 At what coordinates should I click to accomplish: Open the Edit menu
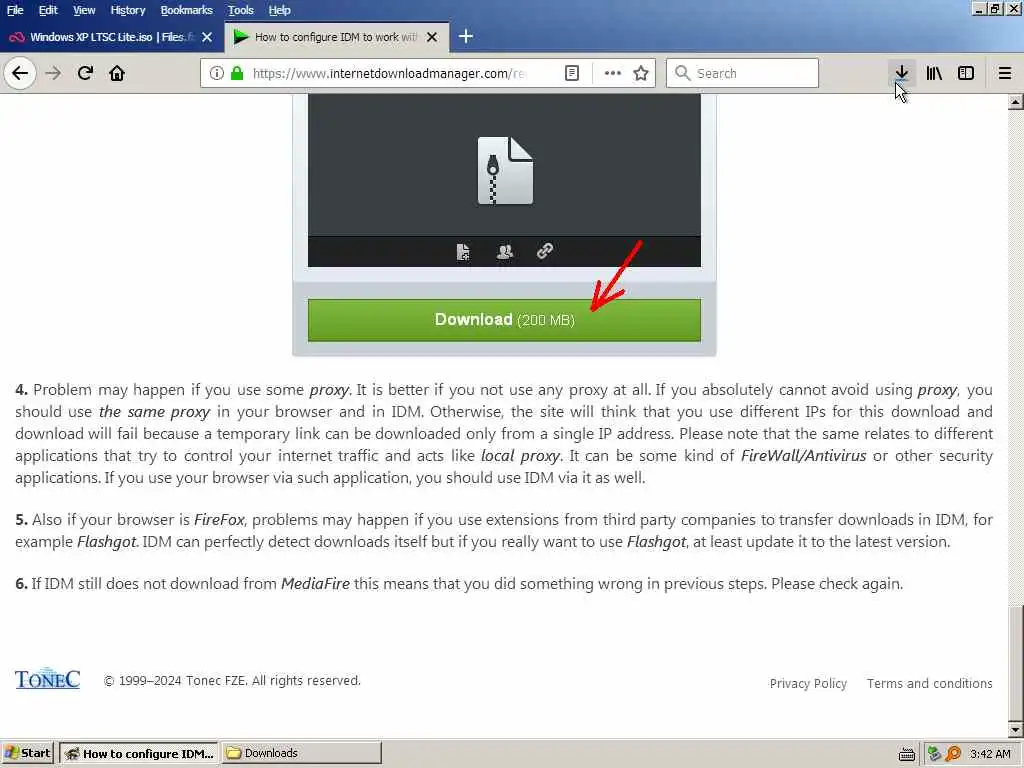click(x=48, y=10)
